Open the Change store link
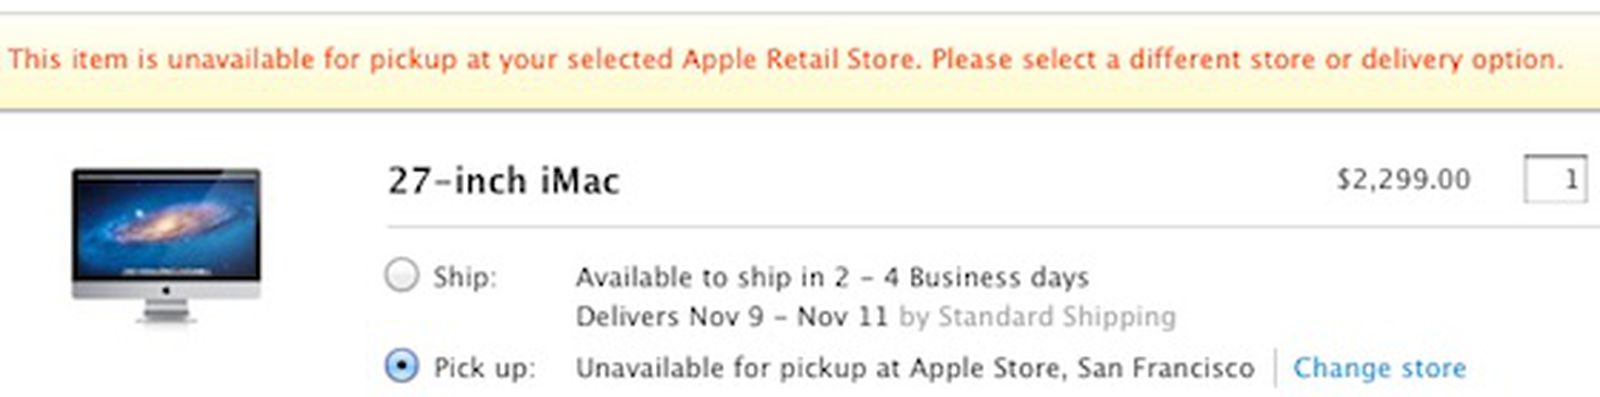 (1379, 368)
